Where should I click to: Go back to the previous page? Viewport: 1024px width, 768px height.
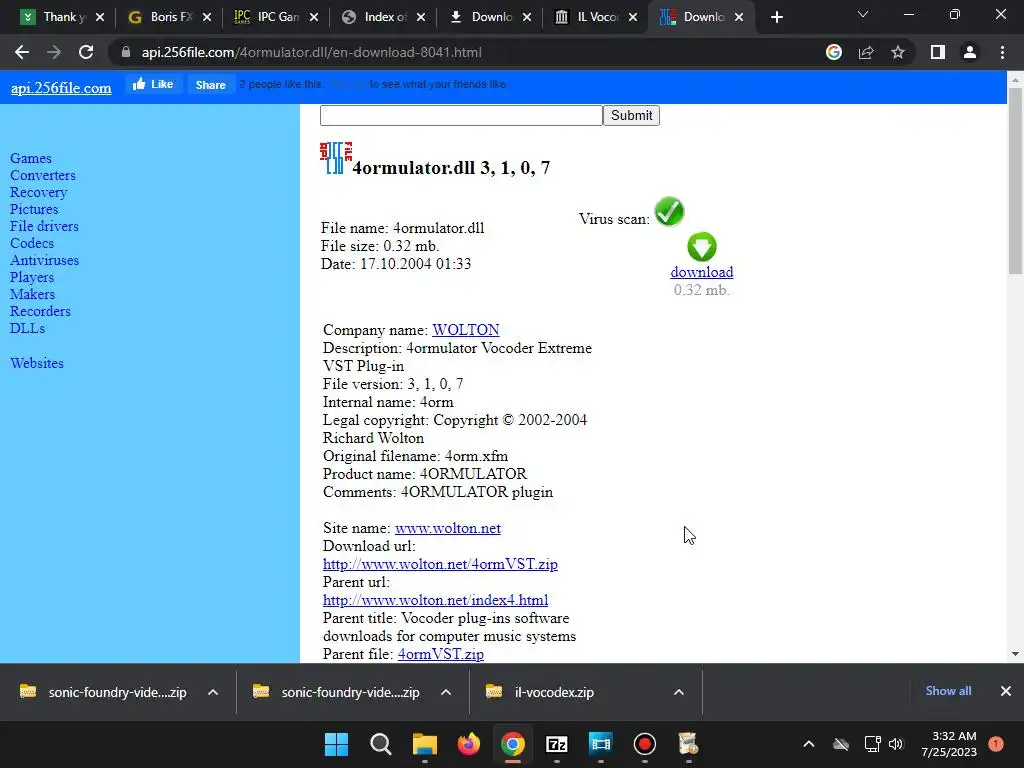coord(22,52)
